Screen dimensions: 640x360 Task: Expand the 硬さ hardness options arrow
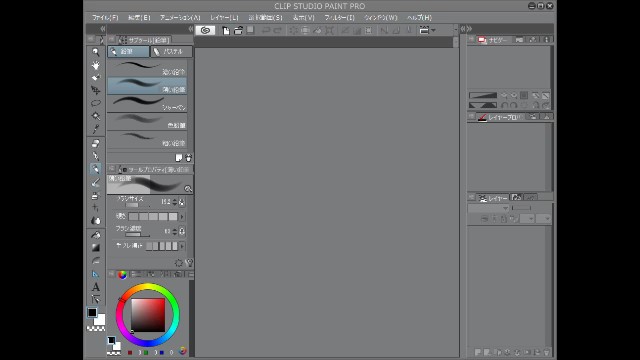182,217
